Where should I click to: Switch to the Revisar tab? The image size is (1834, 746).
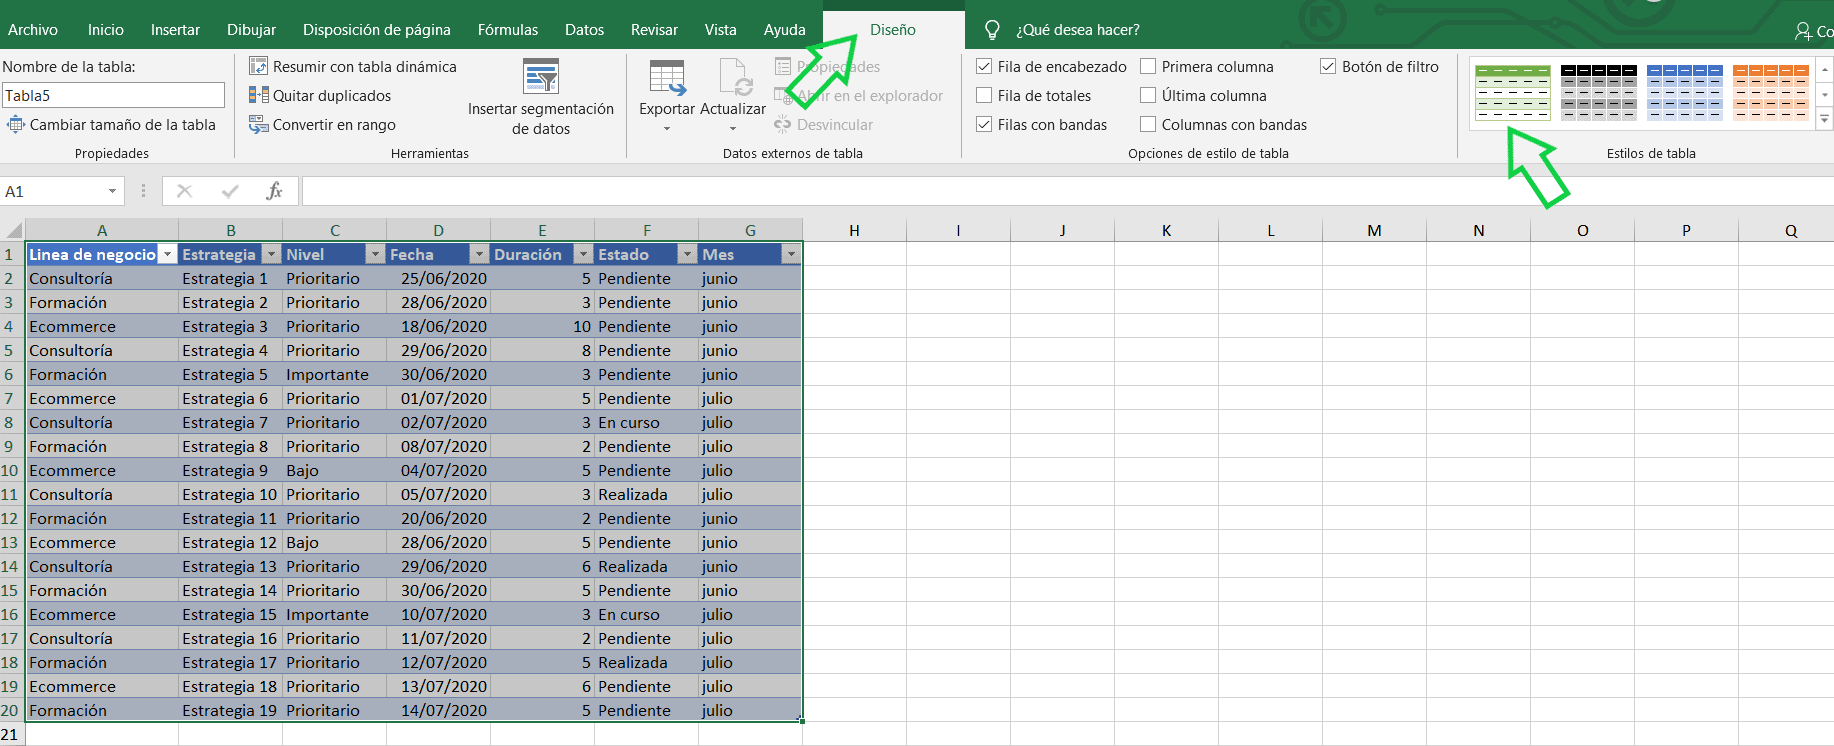point(654,30)
